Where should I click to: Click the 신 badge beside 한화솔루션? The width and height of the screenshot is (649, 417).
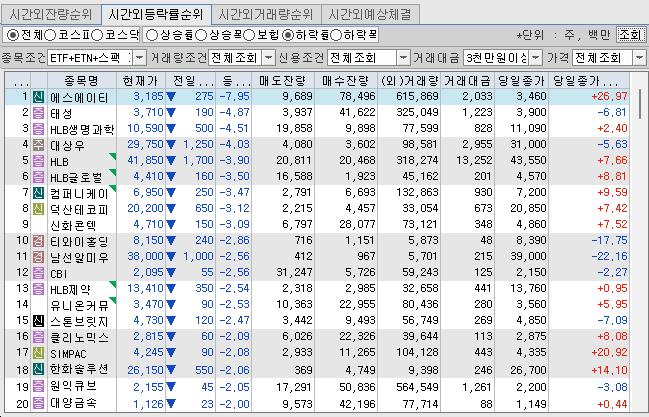(38, 369)
